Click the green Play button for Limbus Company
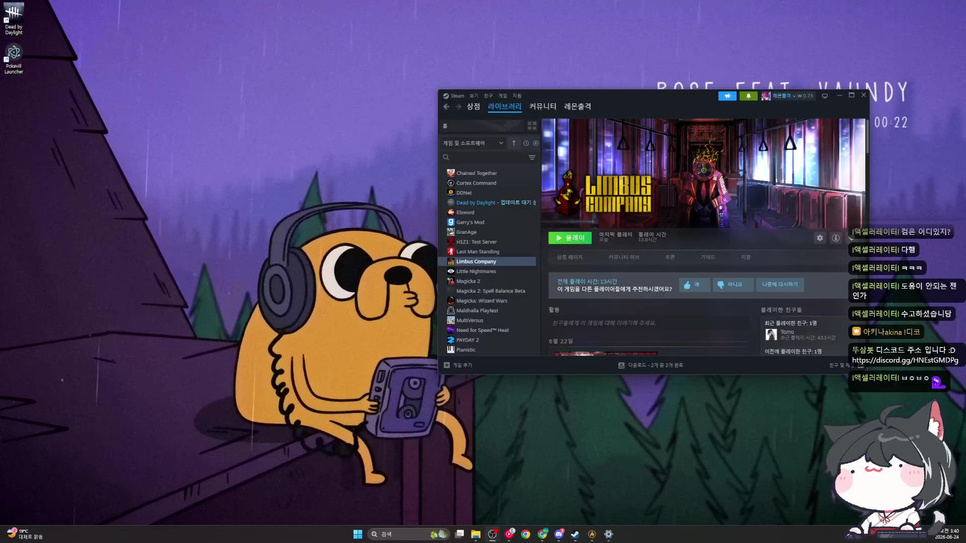 click(x=570, y=238)
